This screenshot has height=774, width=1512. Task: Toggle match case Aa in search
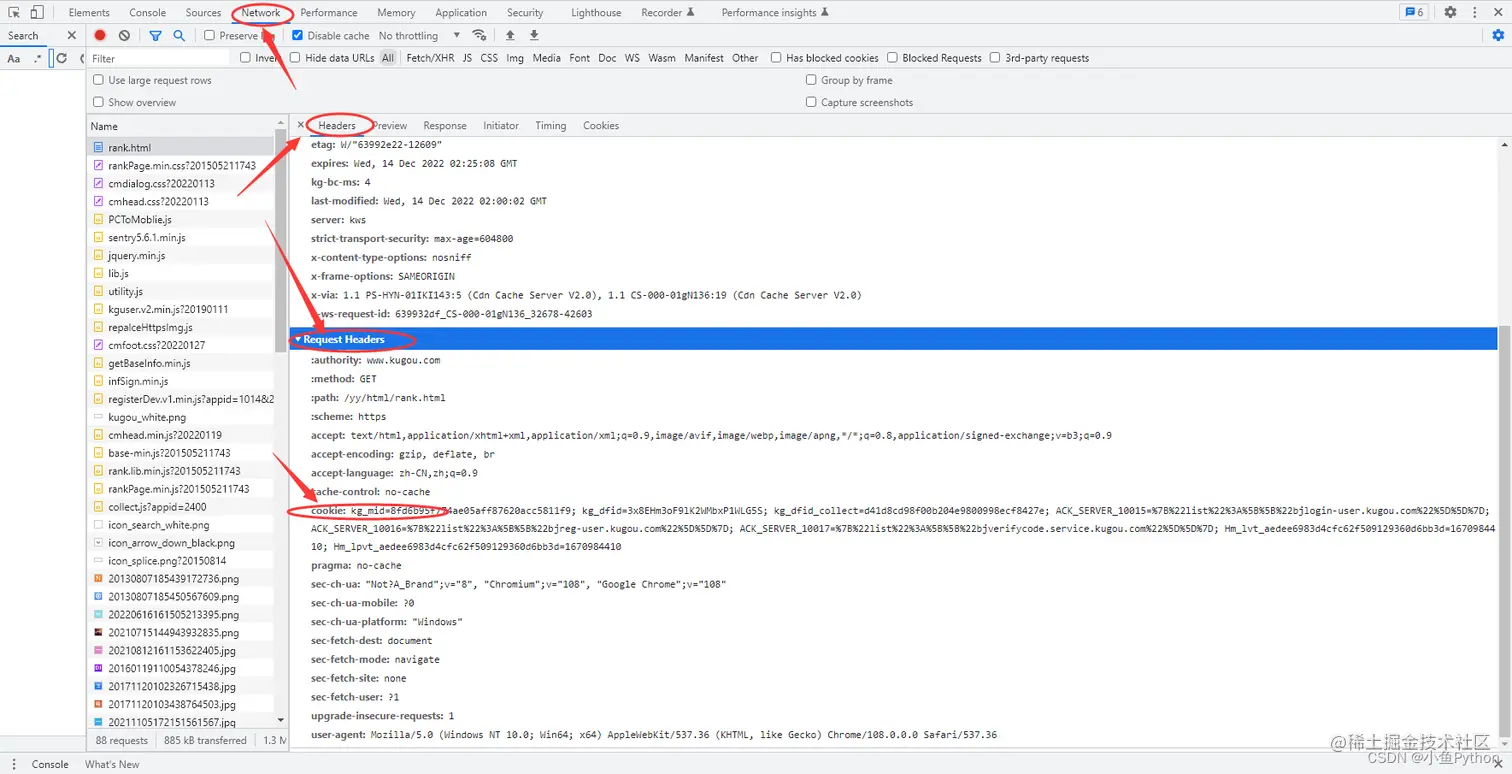[14, 58]
